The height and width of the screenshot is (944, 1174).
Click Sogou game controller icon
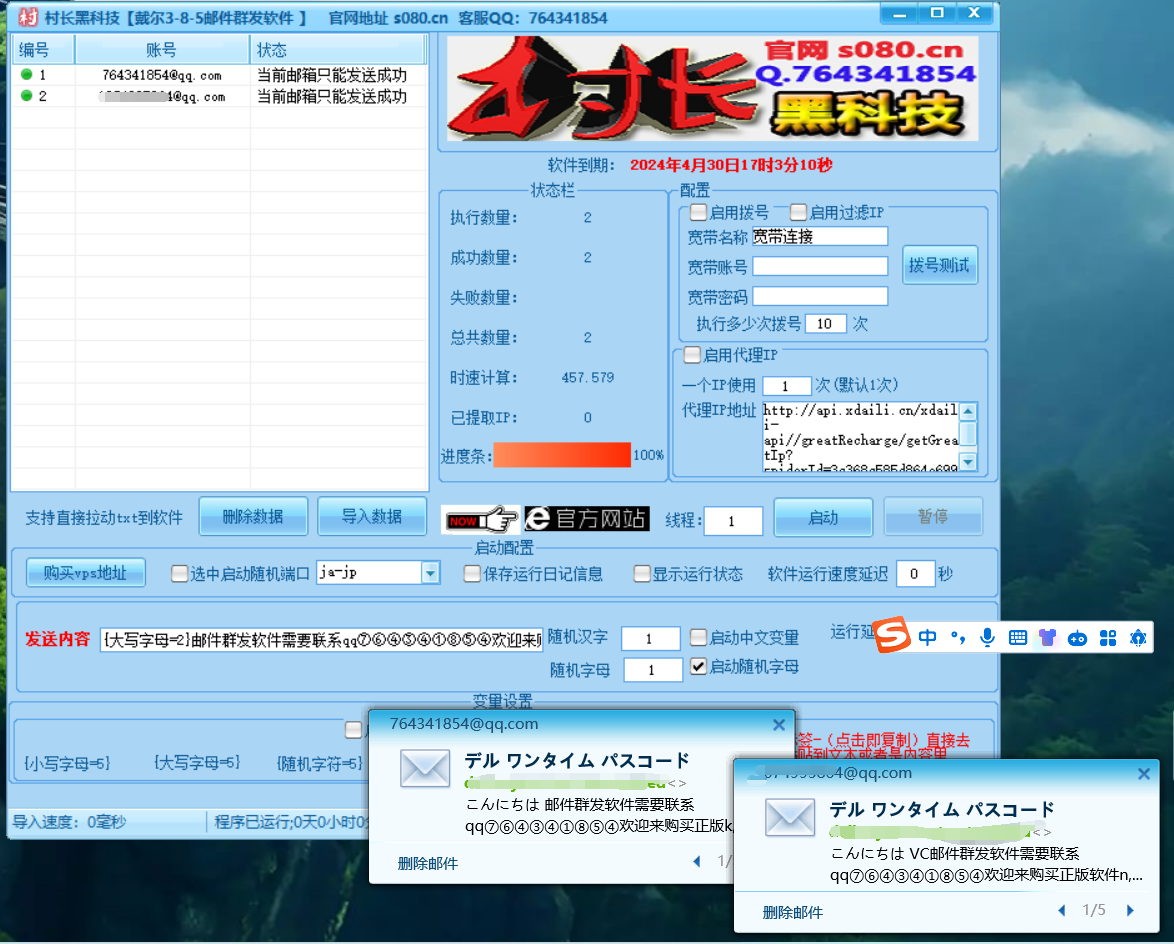point(1077,639)
